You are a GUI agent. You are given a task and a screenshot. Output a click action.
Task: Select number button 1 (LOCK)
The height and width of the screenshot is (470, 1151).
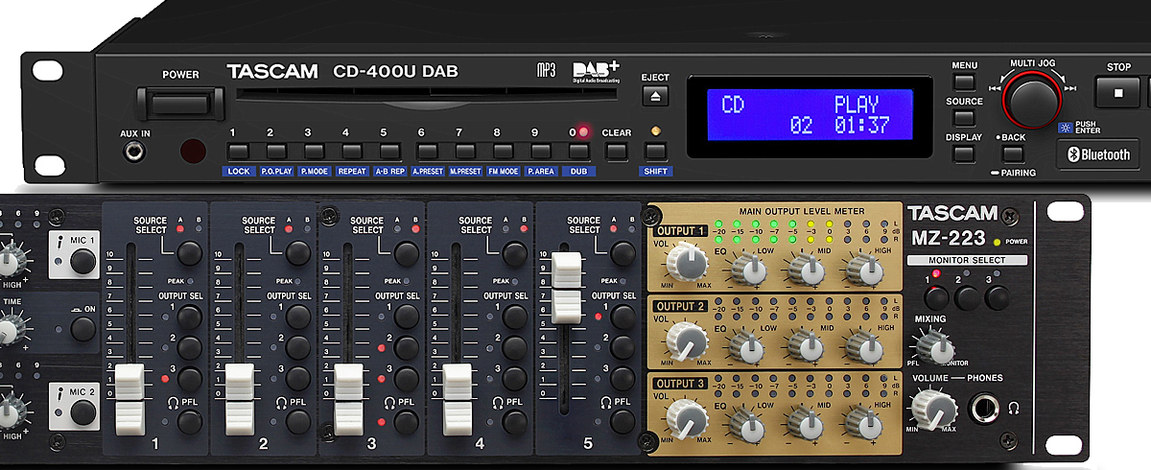(238, 152)
